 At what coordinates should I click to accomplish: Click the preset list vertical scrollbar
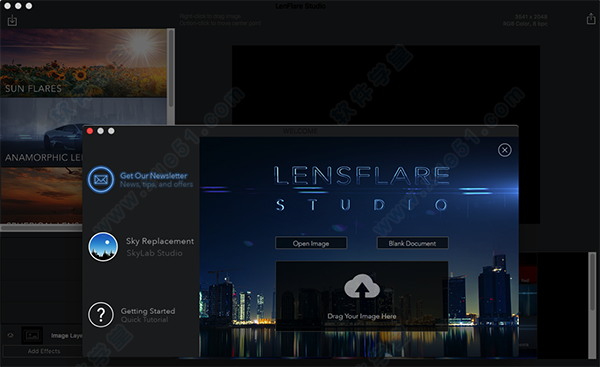171,69
